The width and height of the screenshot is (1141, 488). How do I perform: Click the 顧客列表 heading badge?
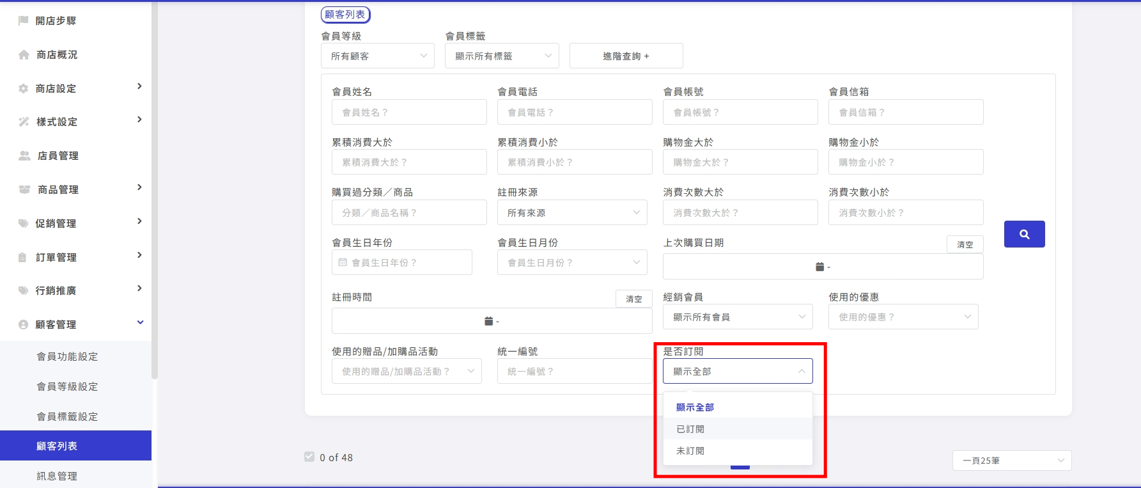click(x=346, y=14)
